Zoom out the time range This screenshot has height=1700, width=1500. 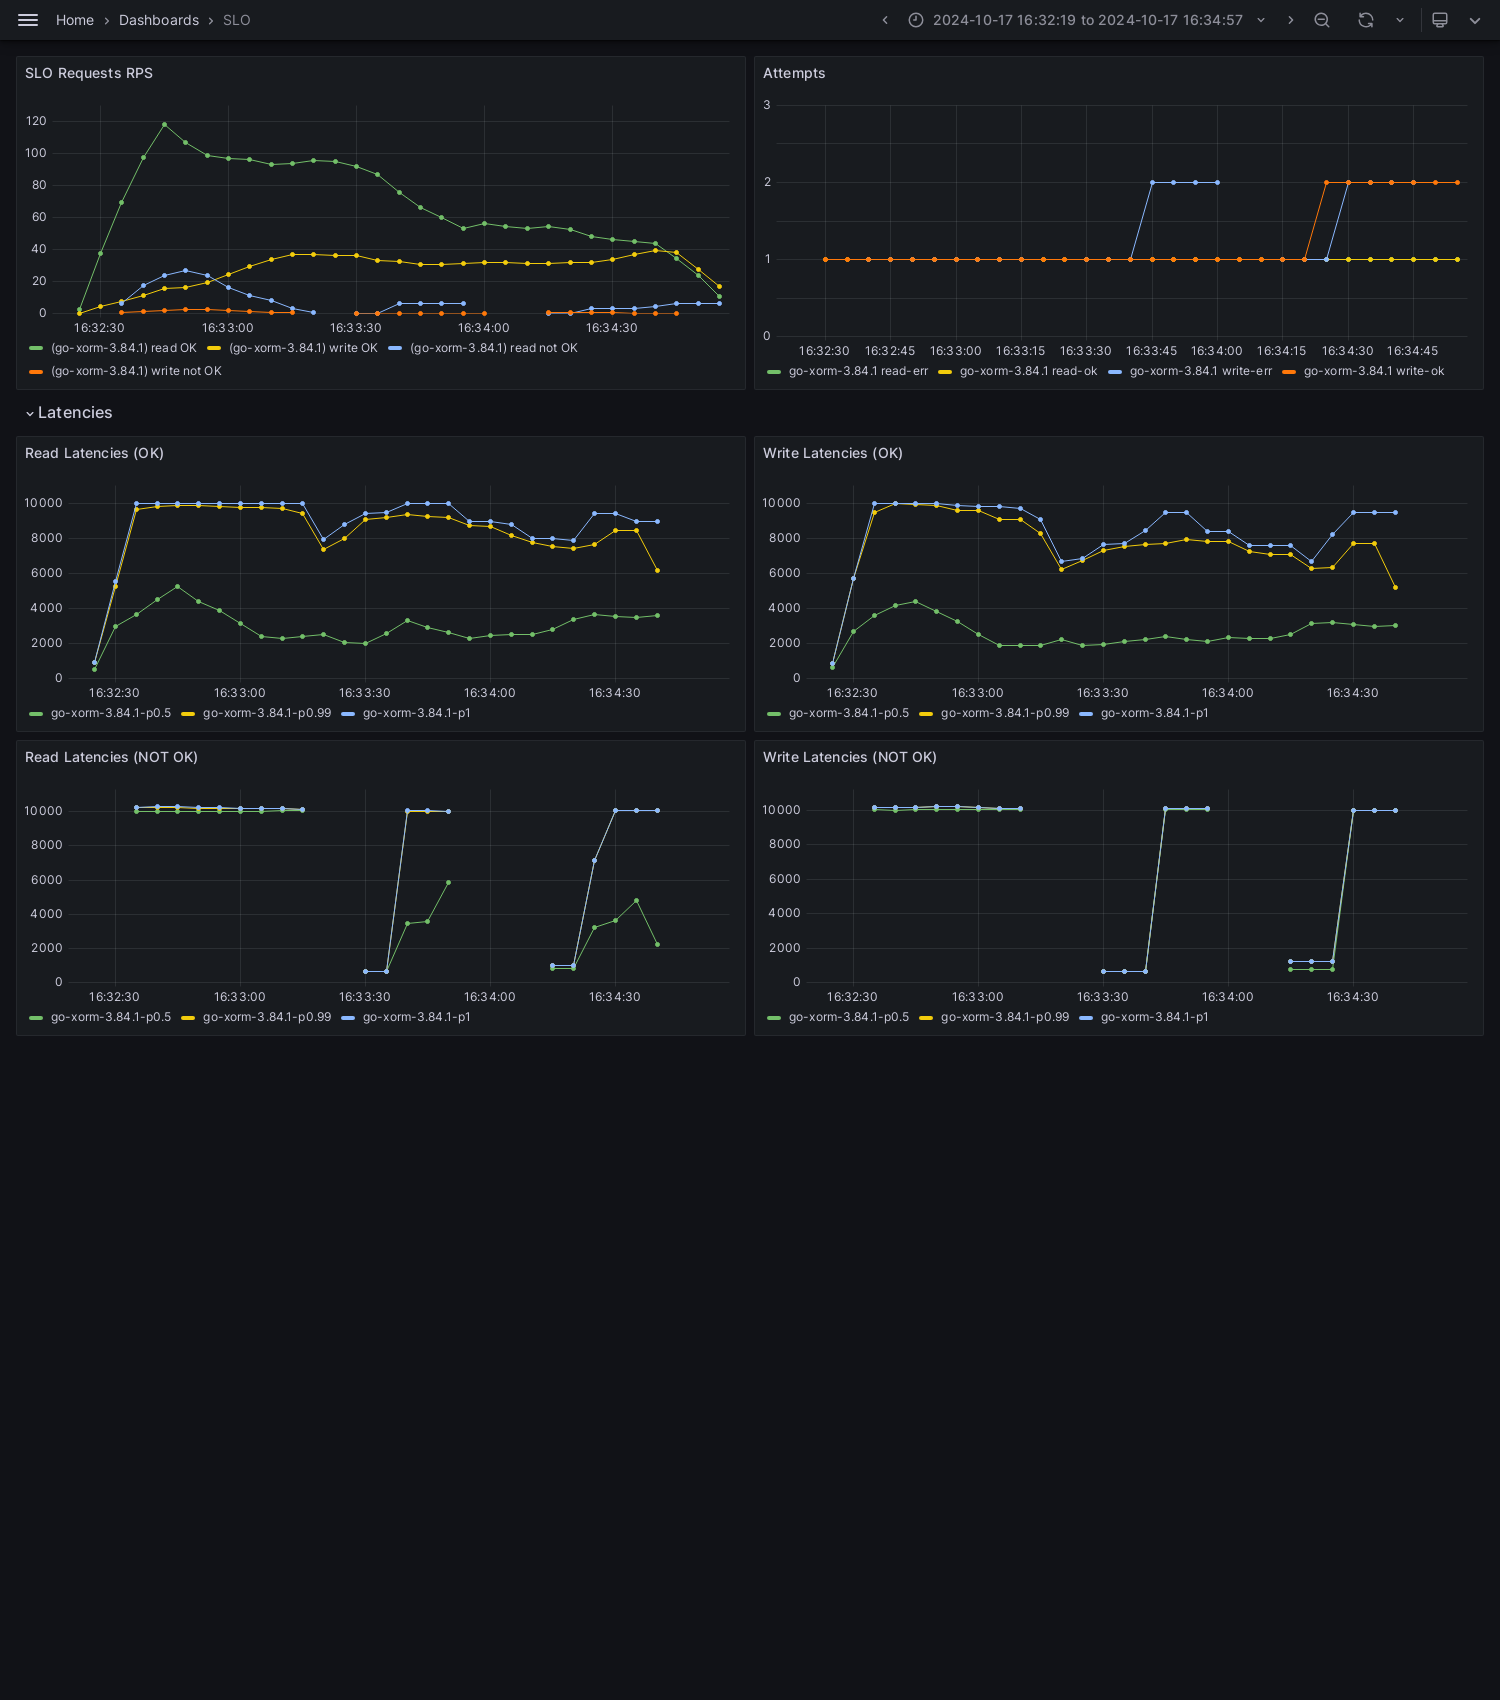1322,20
